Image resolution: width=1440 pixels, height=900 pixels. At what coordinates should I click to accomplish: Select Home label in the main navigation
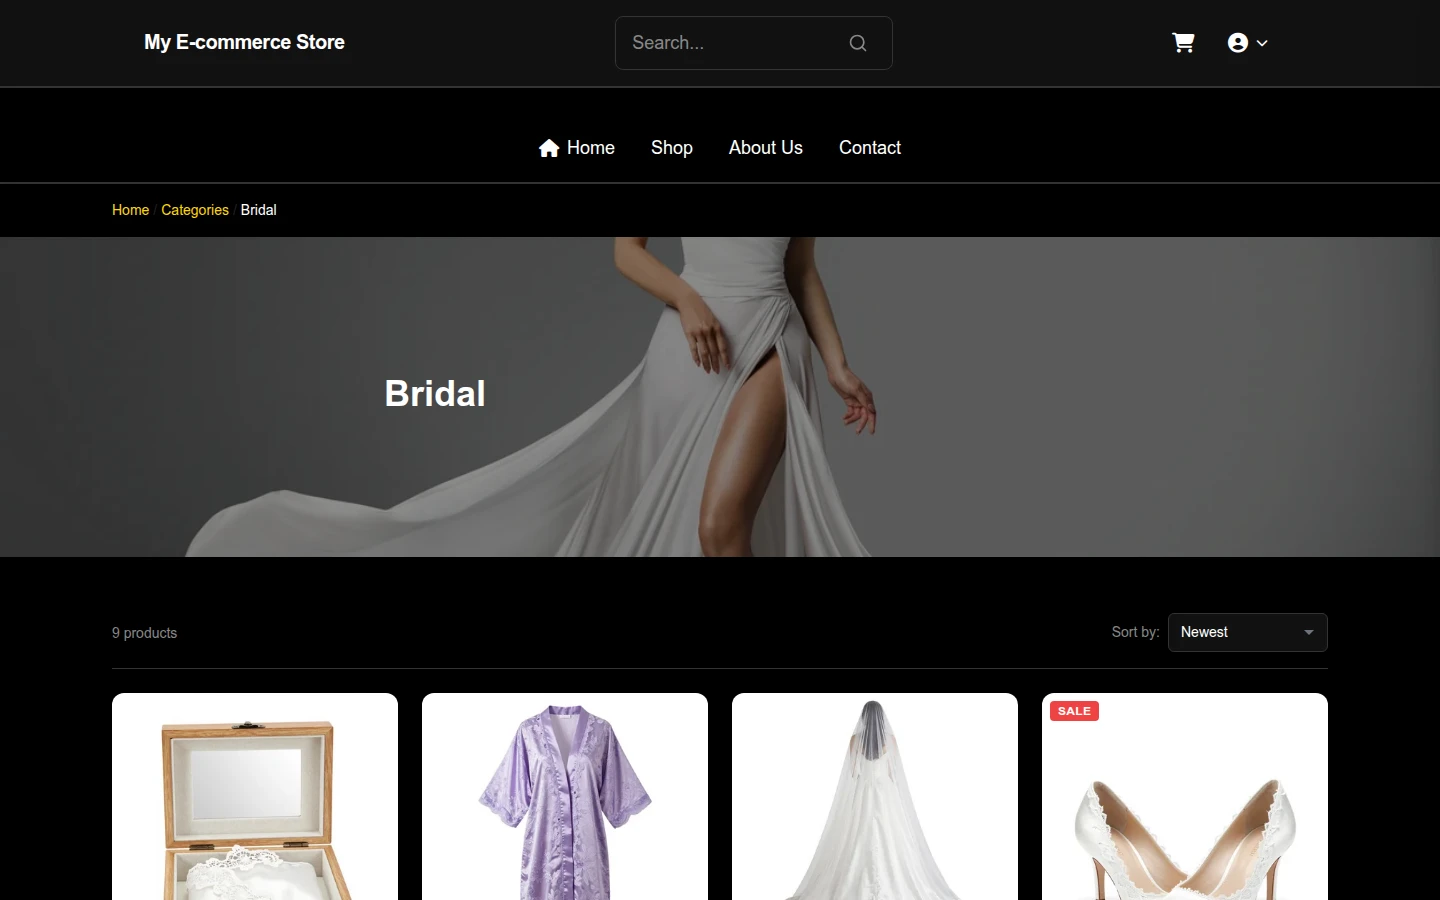[591, 148]
